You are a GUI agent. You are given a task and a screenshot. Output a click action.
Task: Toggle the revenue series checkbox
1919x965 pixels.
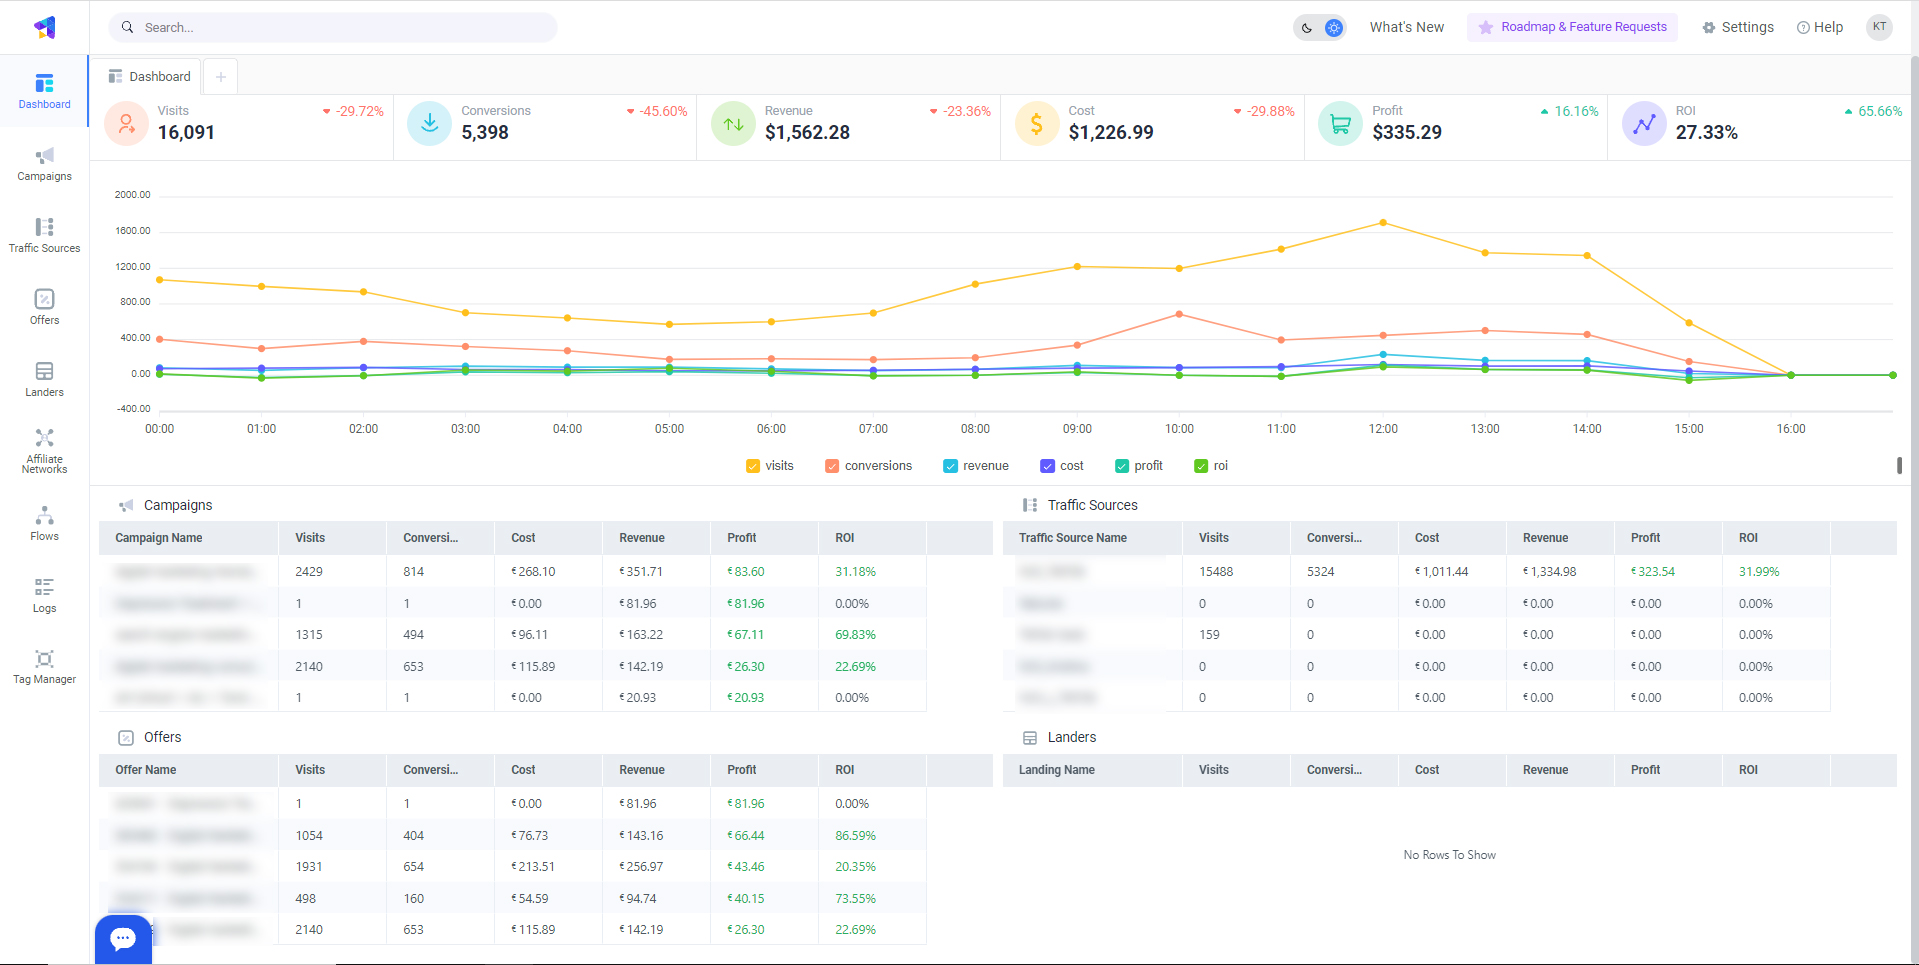point(951,466)
